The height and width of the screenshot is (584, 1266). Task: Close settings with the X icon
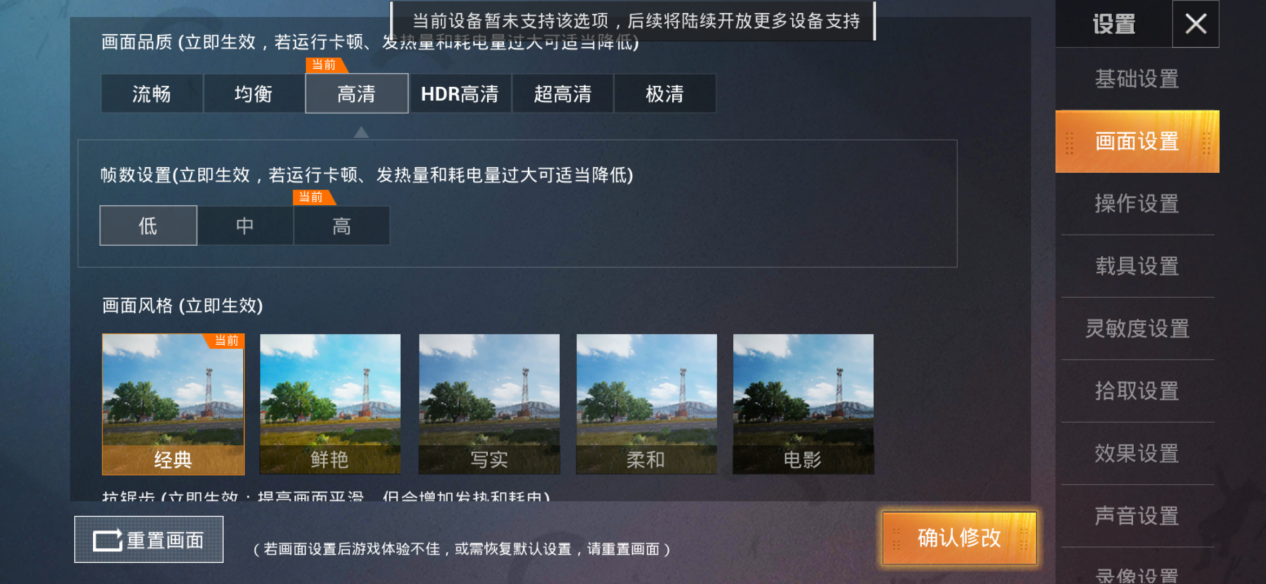(x=1195, y=24)
